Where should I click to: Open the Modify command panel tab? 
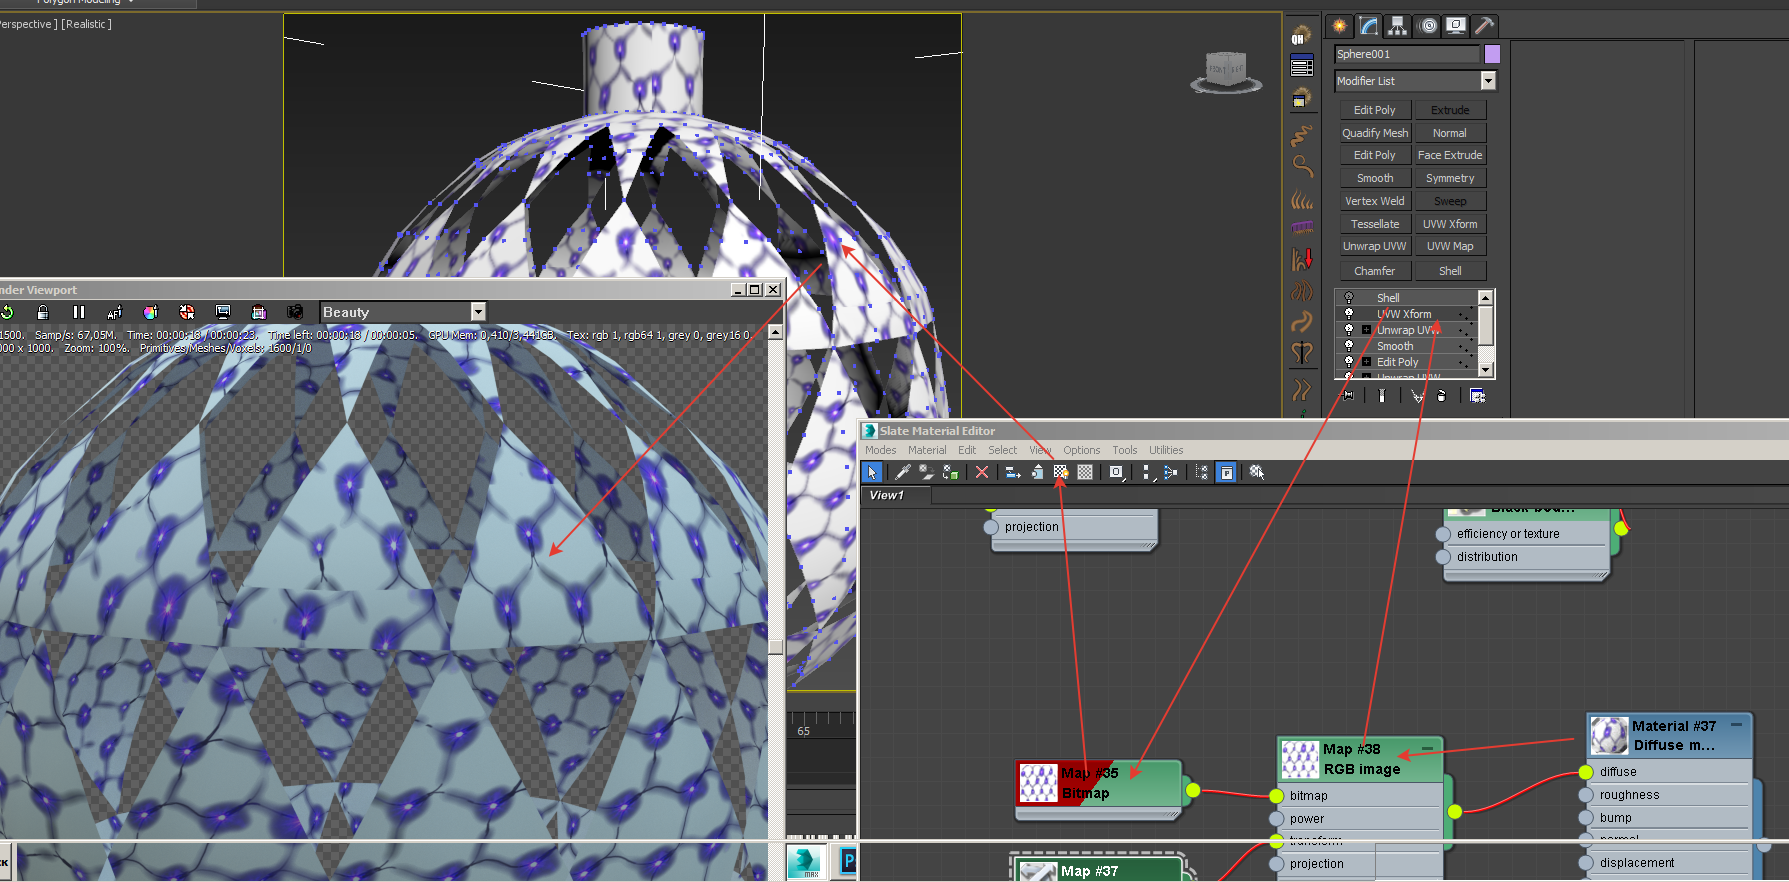point(1369,26)
